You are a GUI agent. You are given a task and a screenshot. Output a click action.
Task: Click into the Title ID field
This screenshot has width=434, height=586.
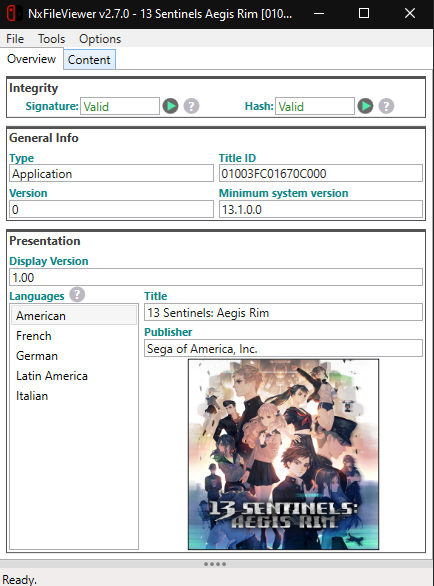point(321,173)
